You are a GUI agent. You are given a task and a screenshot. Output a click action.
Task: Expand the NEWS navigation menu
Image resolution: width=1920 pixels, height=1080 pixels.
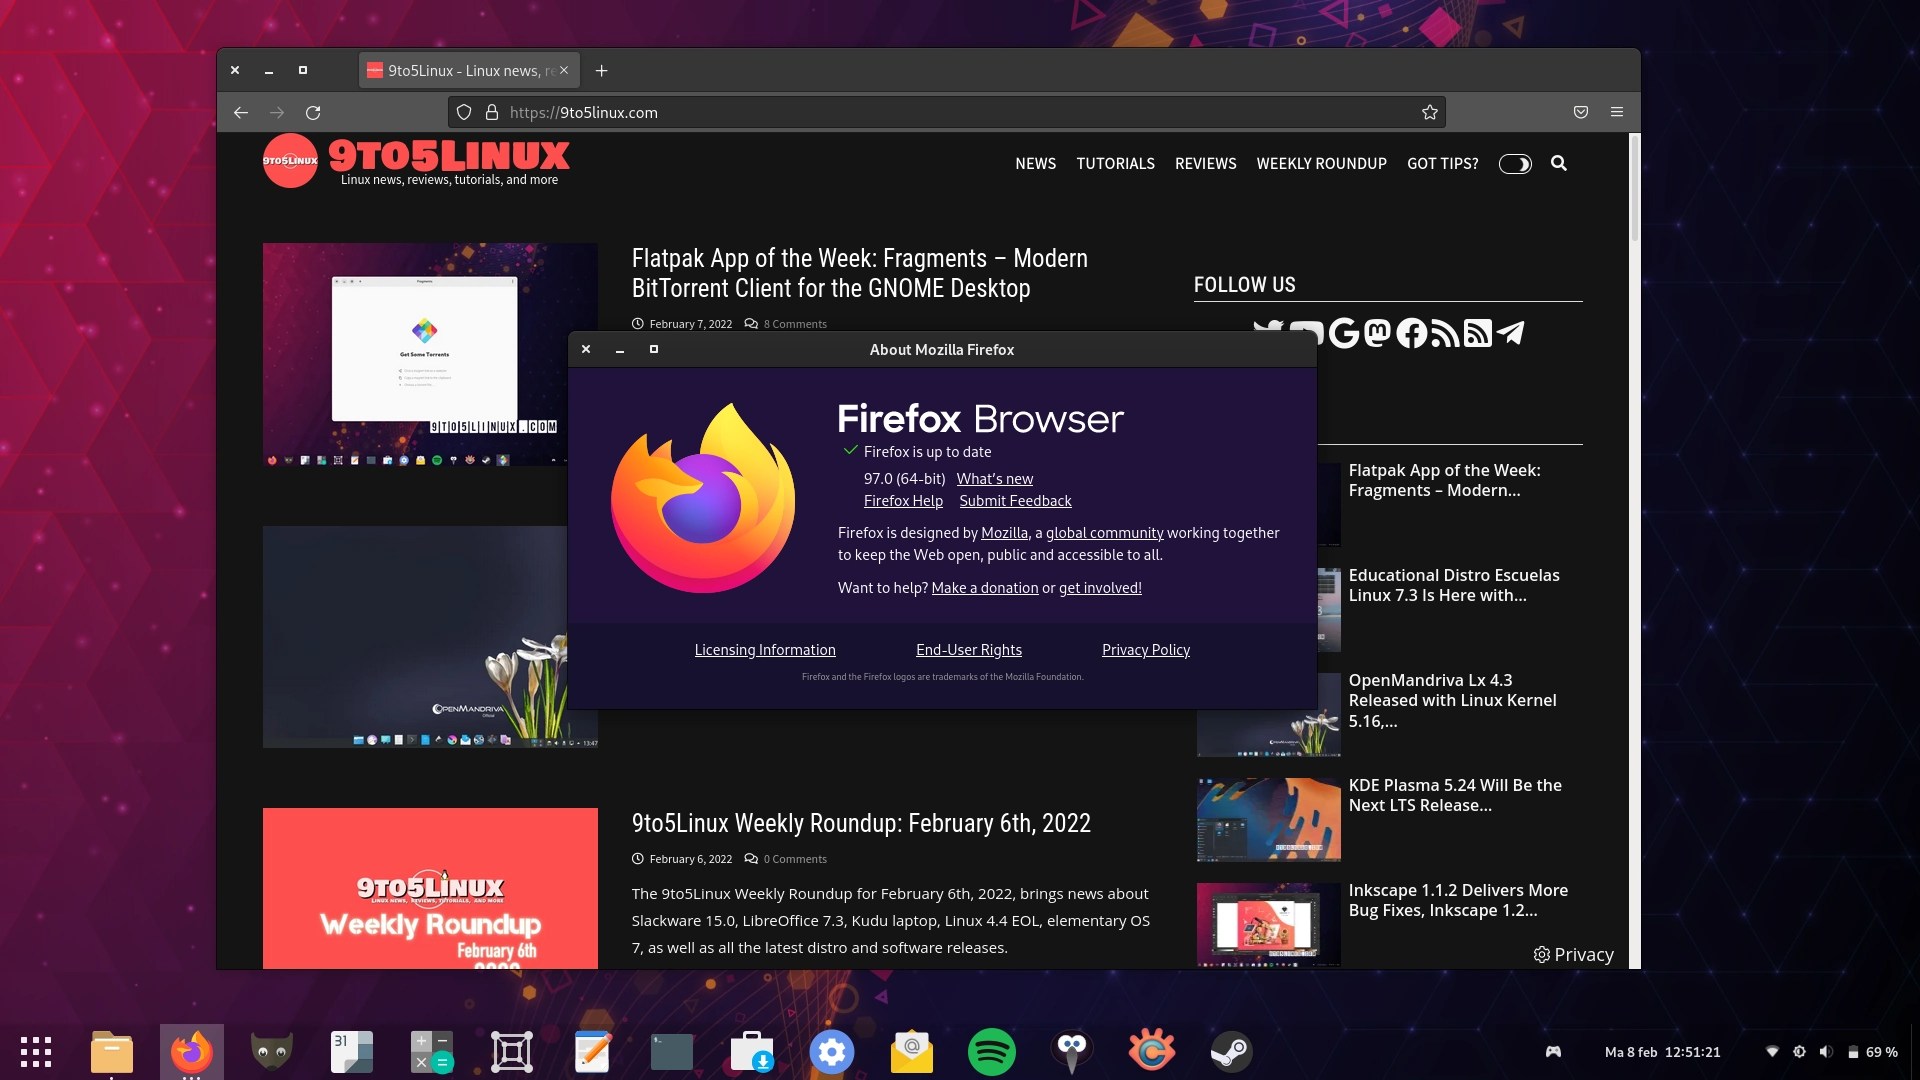point(1034,162)
